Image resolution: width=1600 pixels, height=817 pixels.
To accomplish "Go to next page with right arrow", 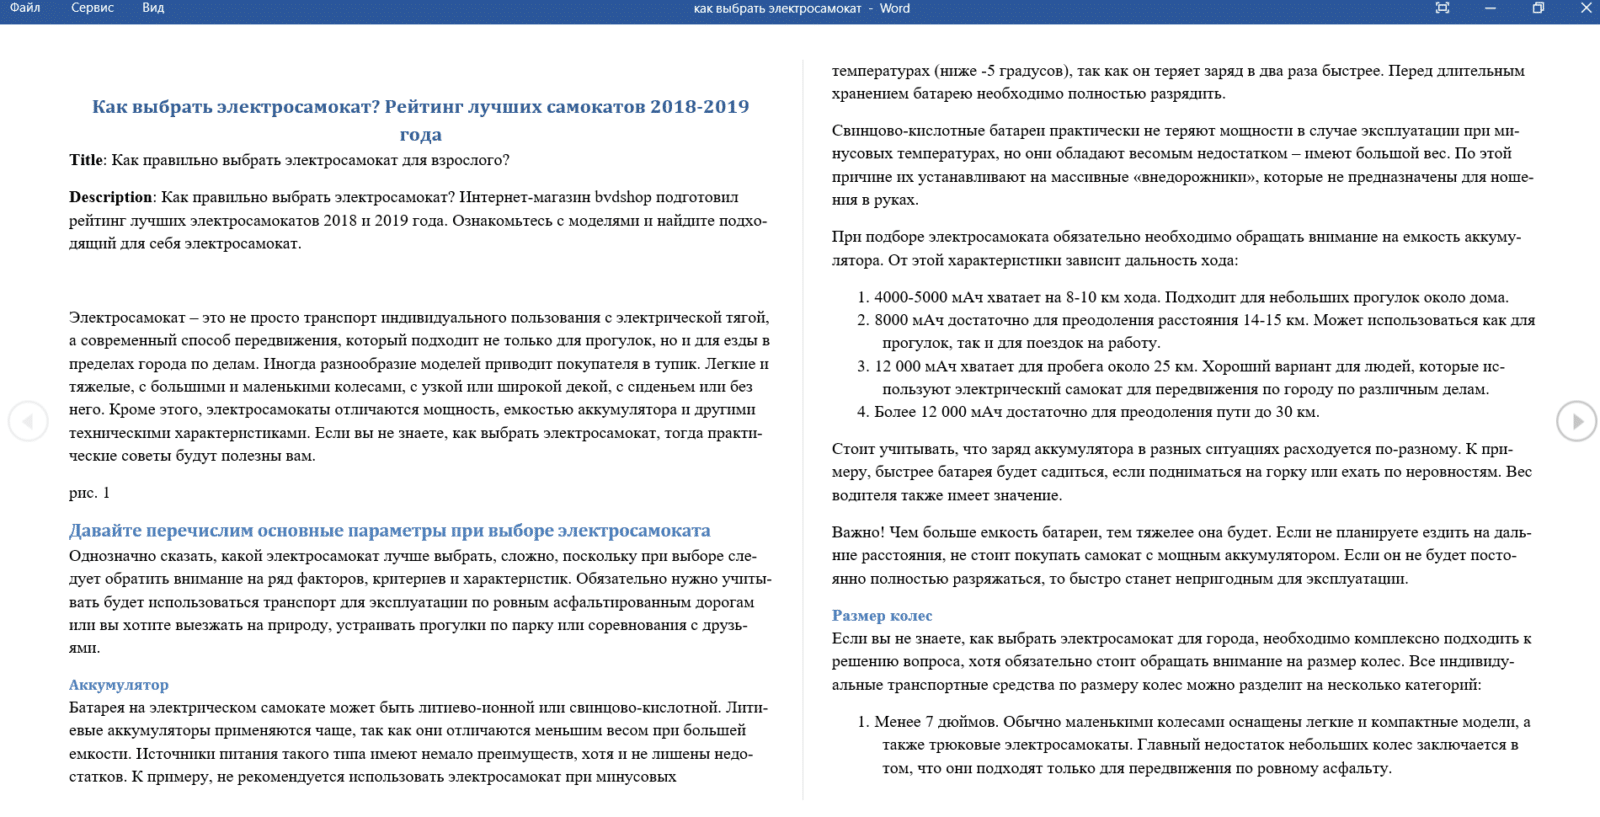I will coord(1576,421).
